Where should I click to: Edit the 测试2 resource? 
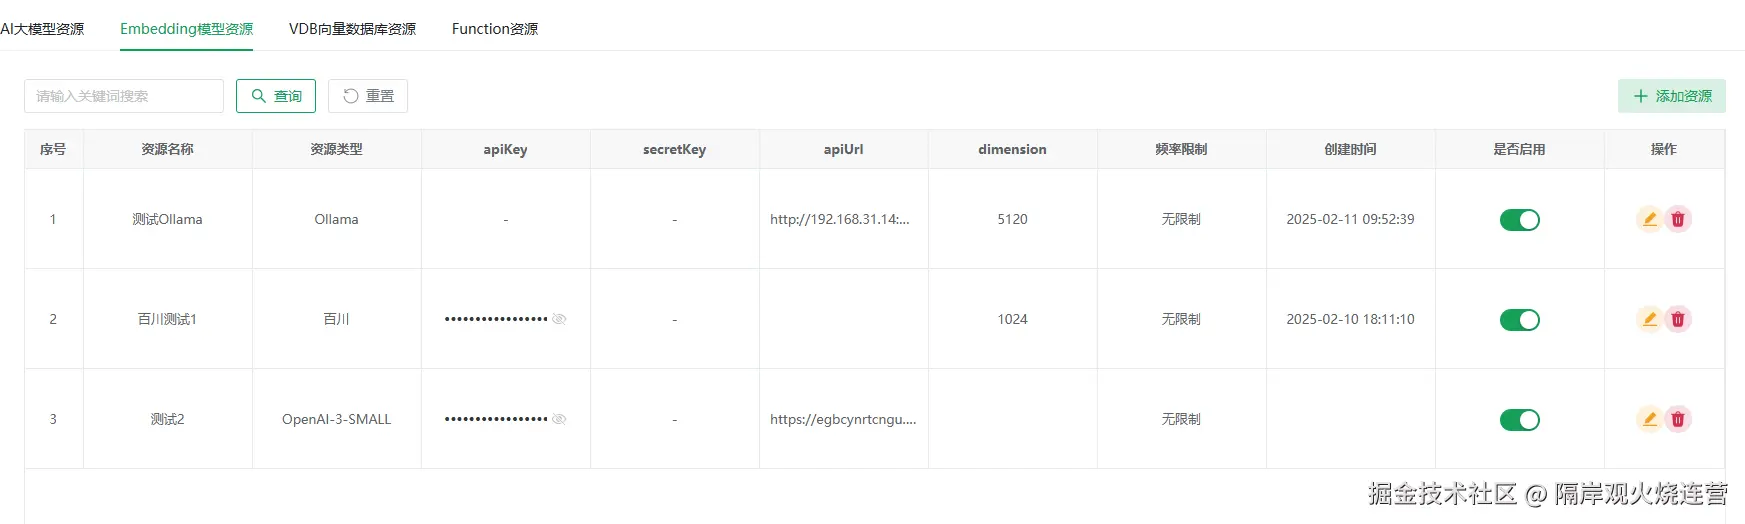1649,419
